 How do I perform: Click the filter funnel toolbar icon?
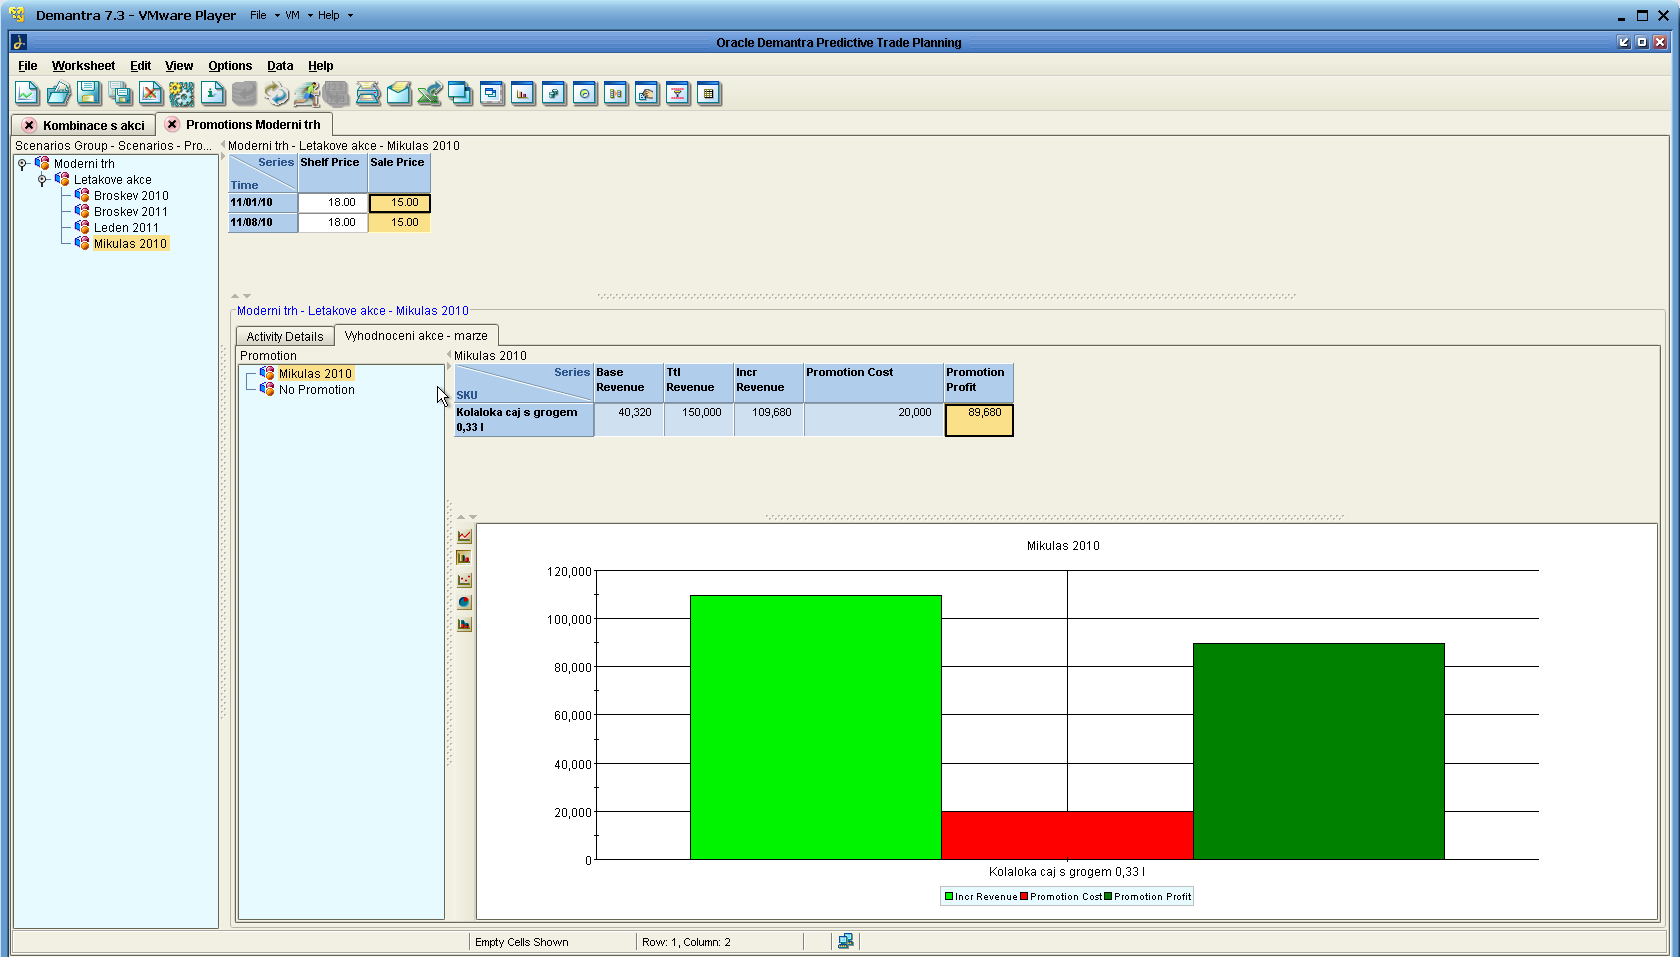[x=678, y=94]
